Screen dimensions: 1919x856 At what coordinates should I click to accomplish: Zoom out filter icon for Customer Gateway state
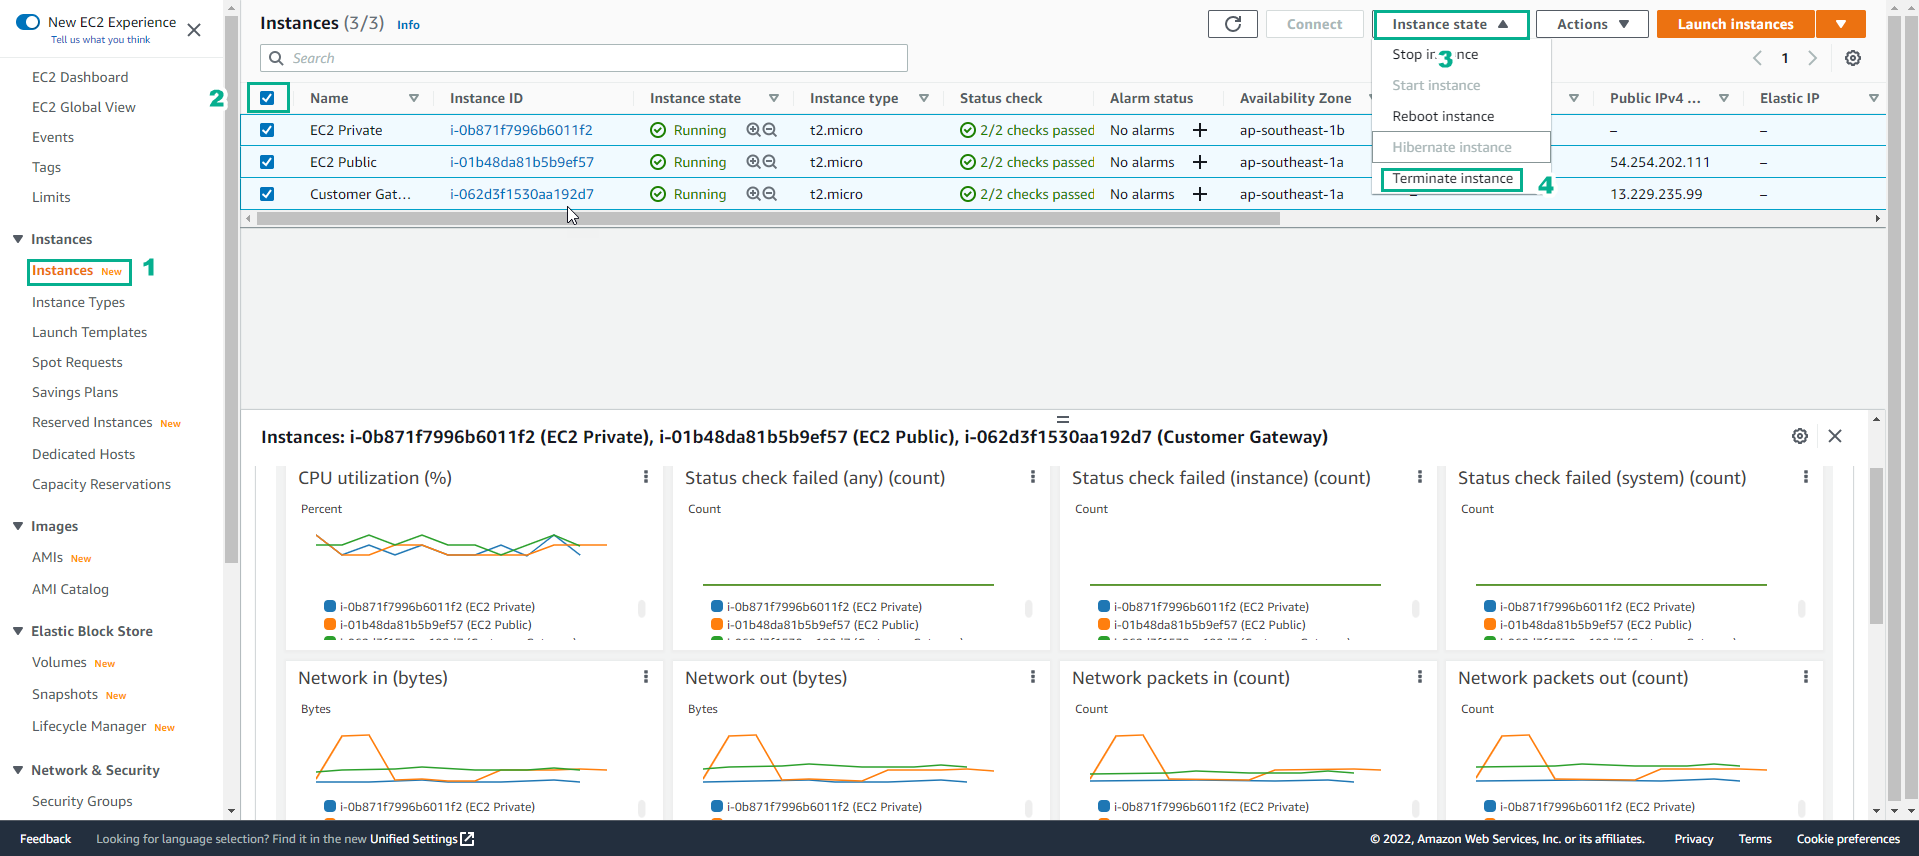770,194
